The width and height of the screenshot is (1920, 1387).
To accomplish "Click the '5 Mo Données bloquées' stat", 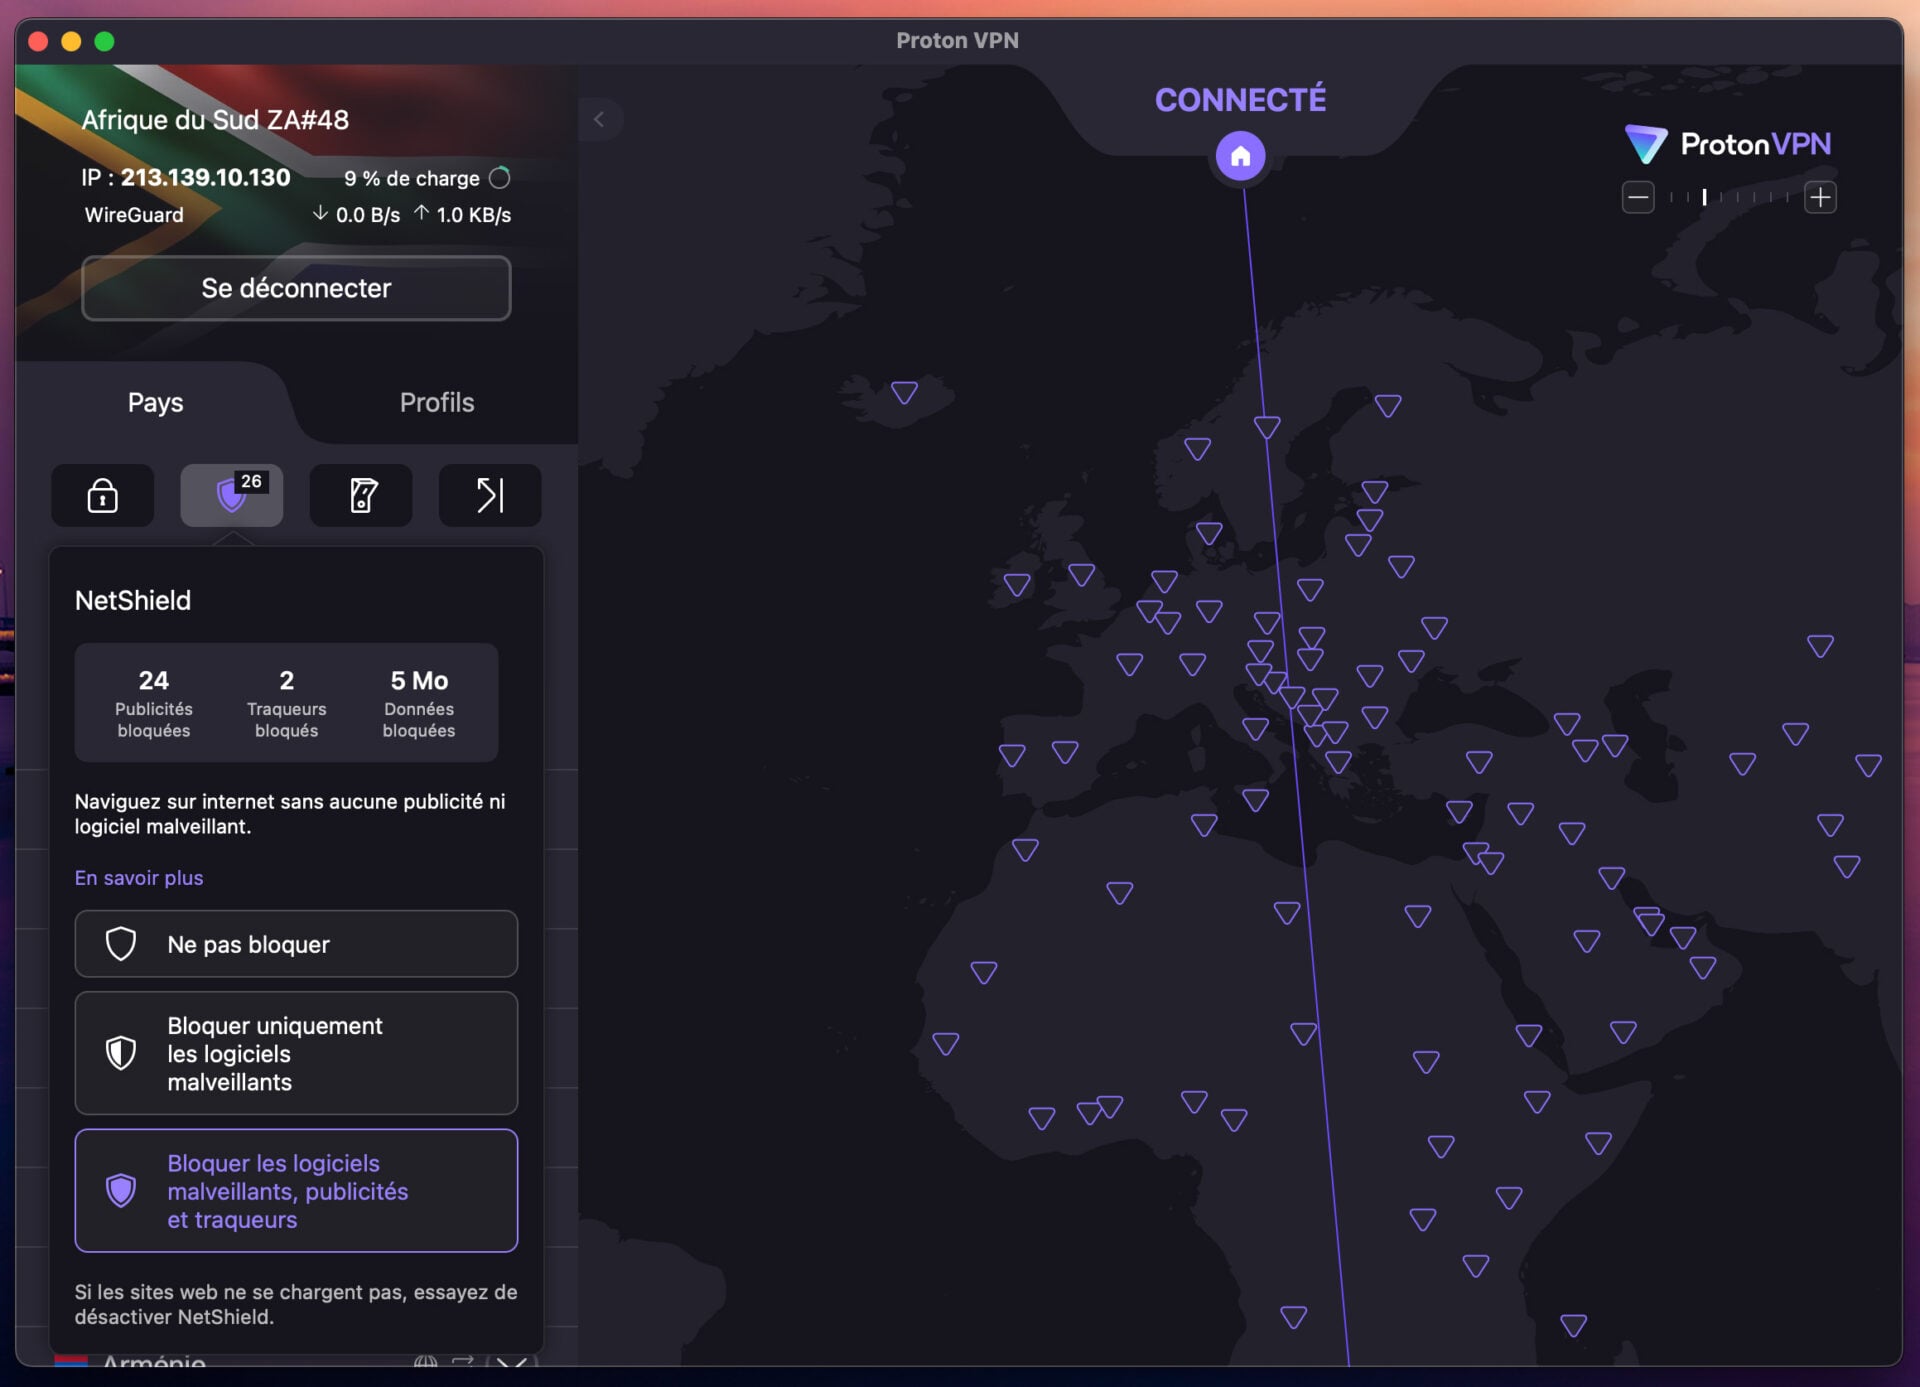I will [x=419, y=703].
